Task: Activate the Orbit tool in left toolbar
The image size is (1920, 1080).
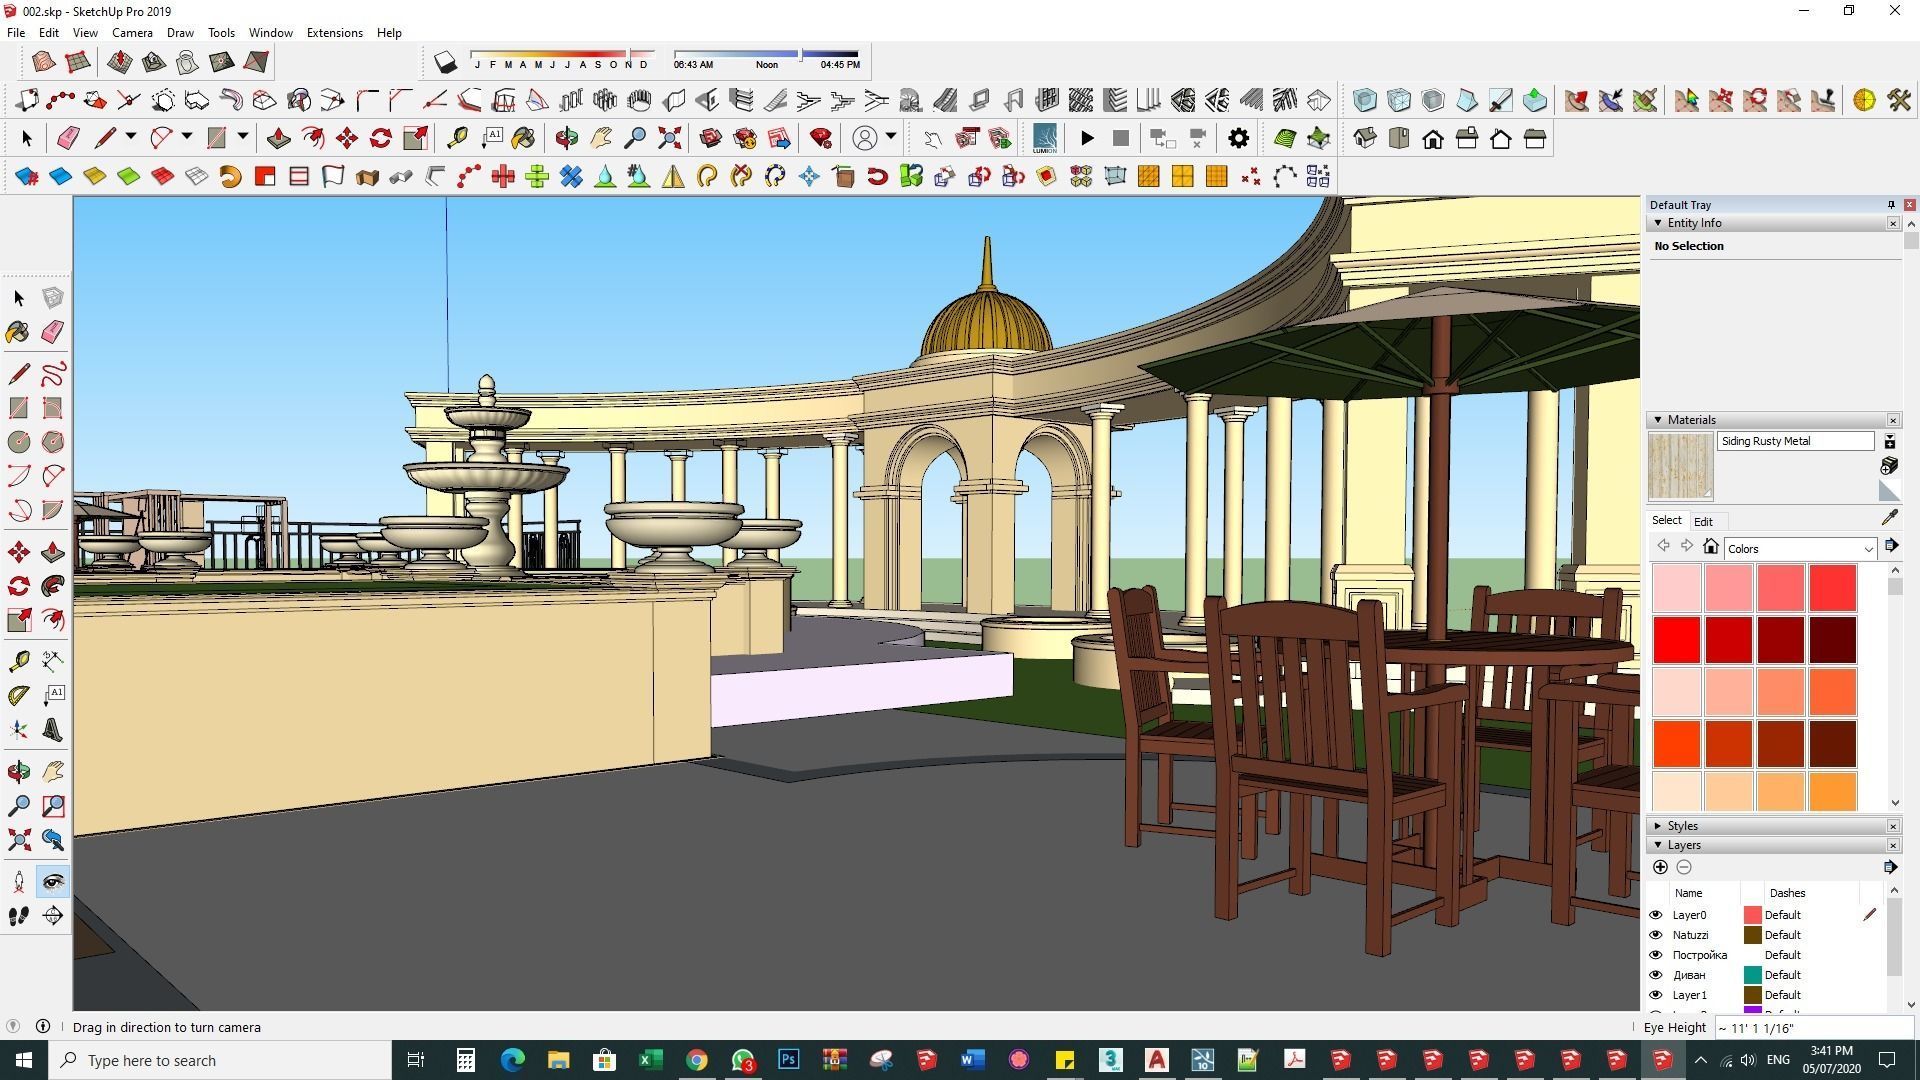Action: 18,771
